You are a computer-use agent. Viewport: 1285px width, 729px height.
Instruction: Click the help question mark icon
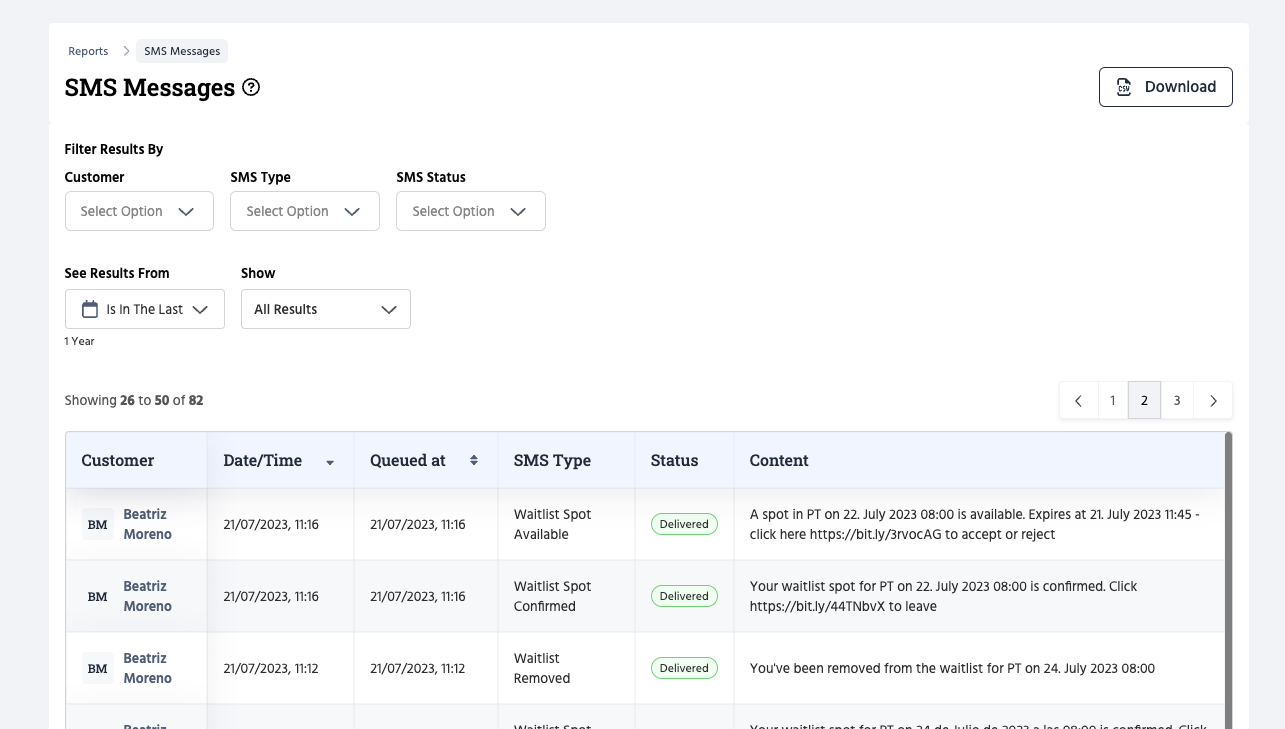[x=251, y=87]
